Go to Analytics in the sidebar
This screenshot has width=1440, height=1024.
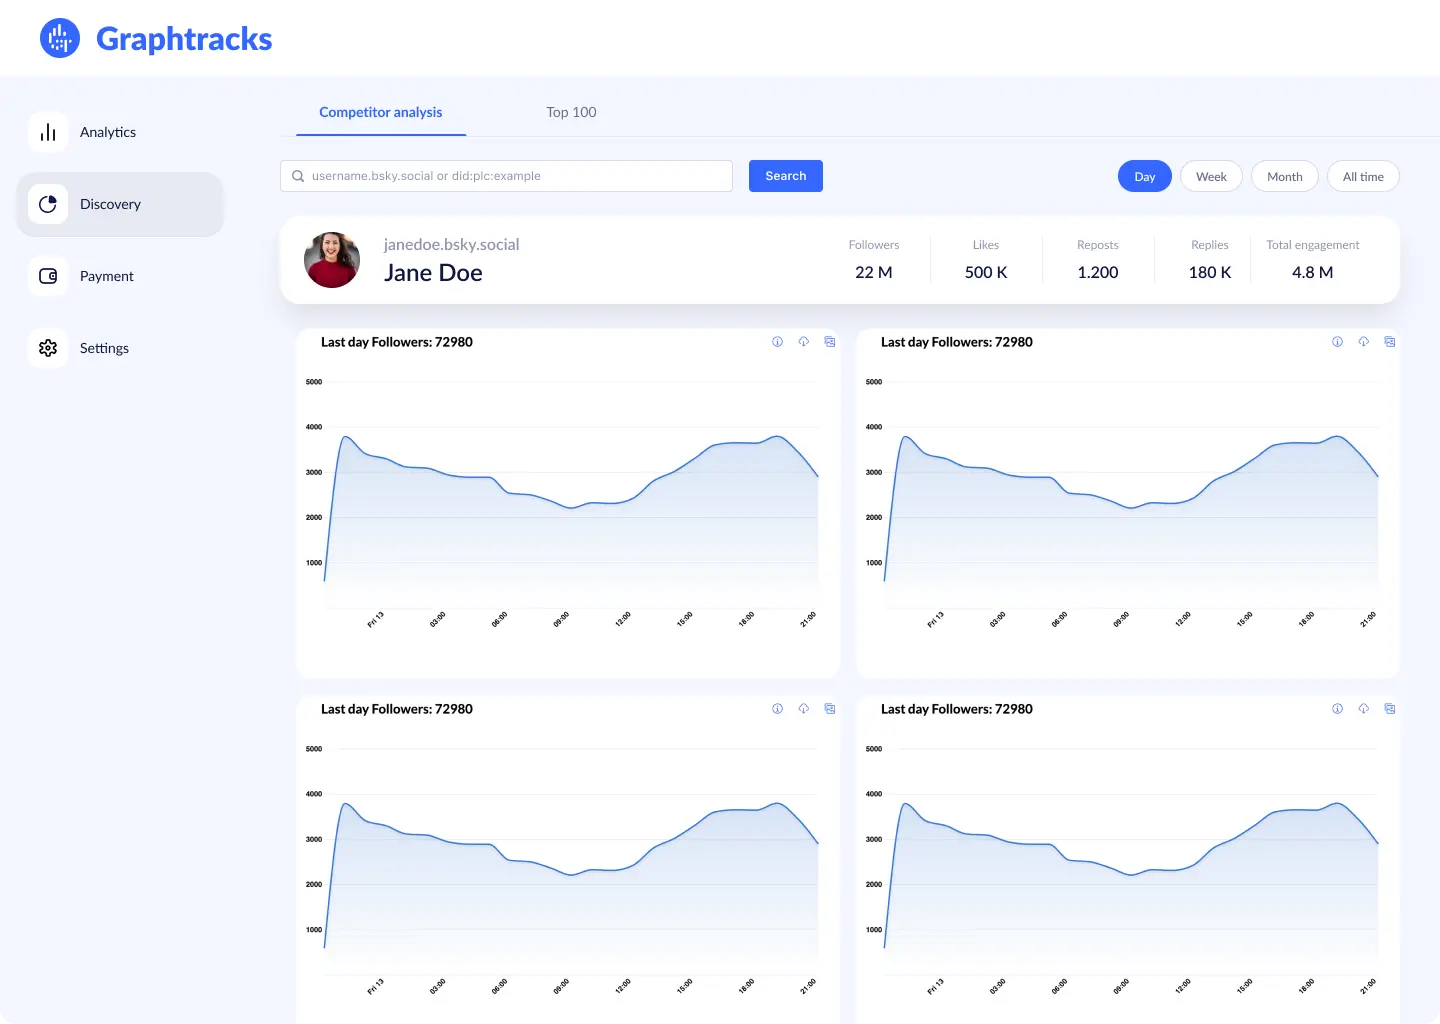click(107, 132)
